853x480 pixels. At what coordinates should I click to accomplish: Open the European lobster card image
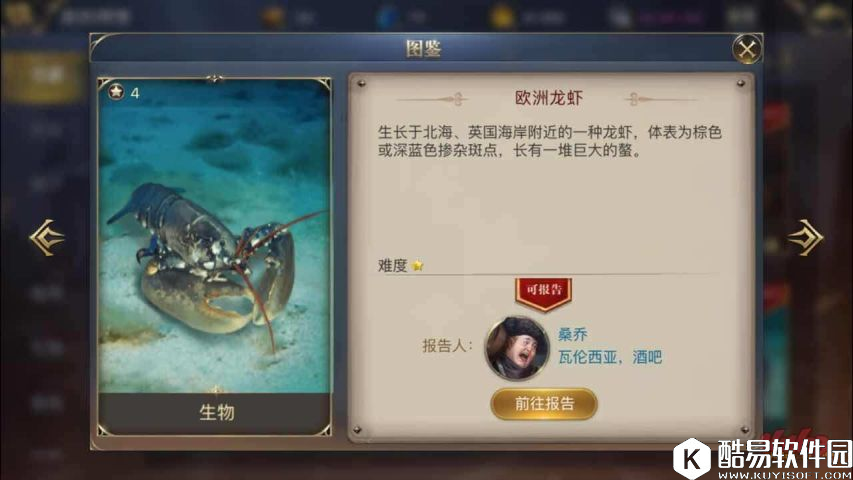214,235
